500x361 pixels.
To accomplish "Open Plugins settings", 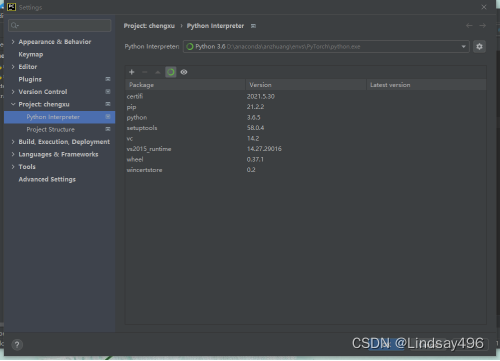I will point(30,79).
